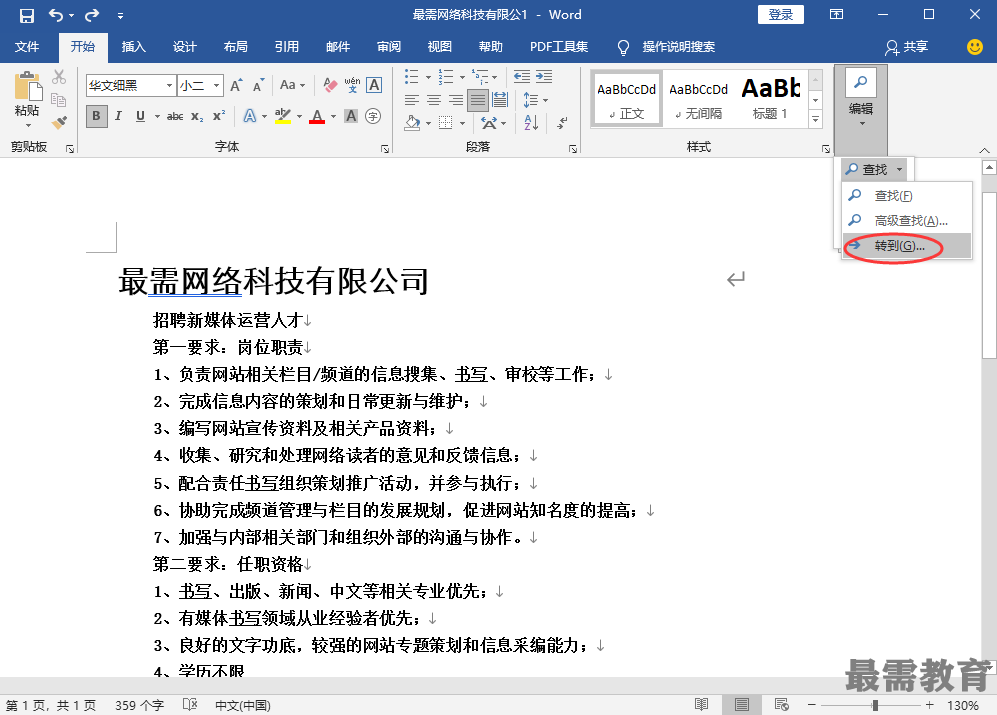This screenshot has width=997, height=715.
Task: Open the Font dialog launcher
Action: coord(385,148)
